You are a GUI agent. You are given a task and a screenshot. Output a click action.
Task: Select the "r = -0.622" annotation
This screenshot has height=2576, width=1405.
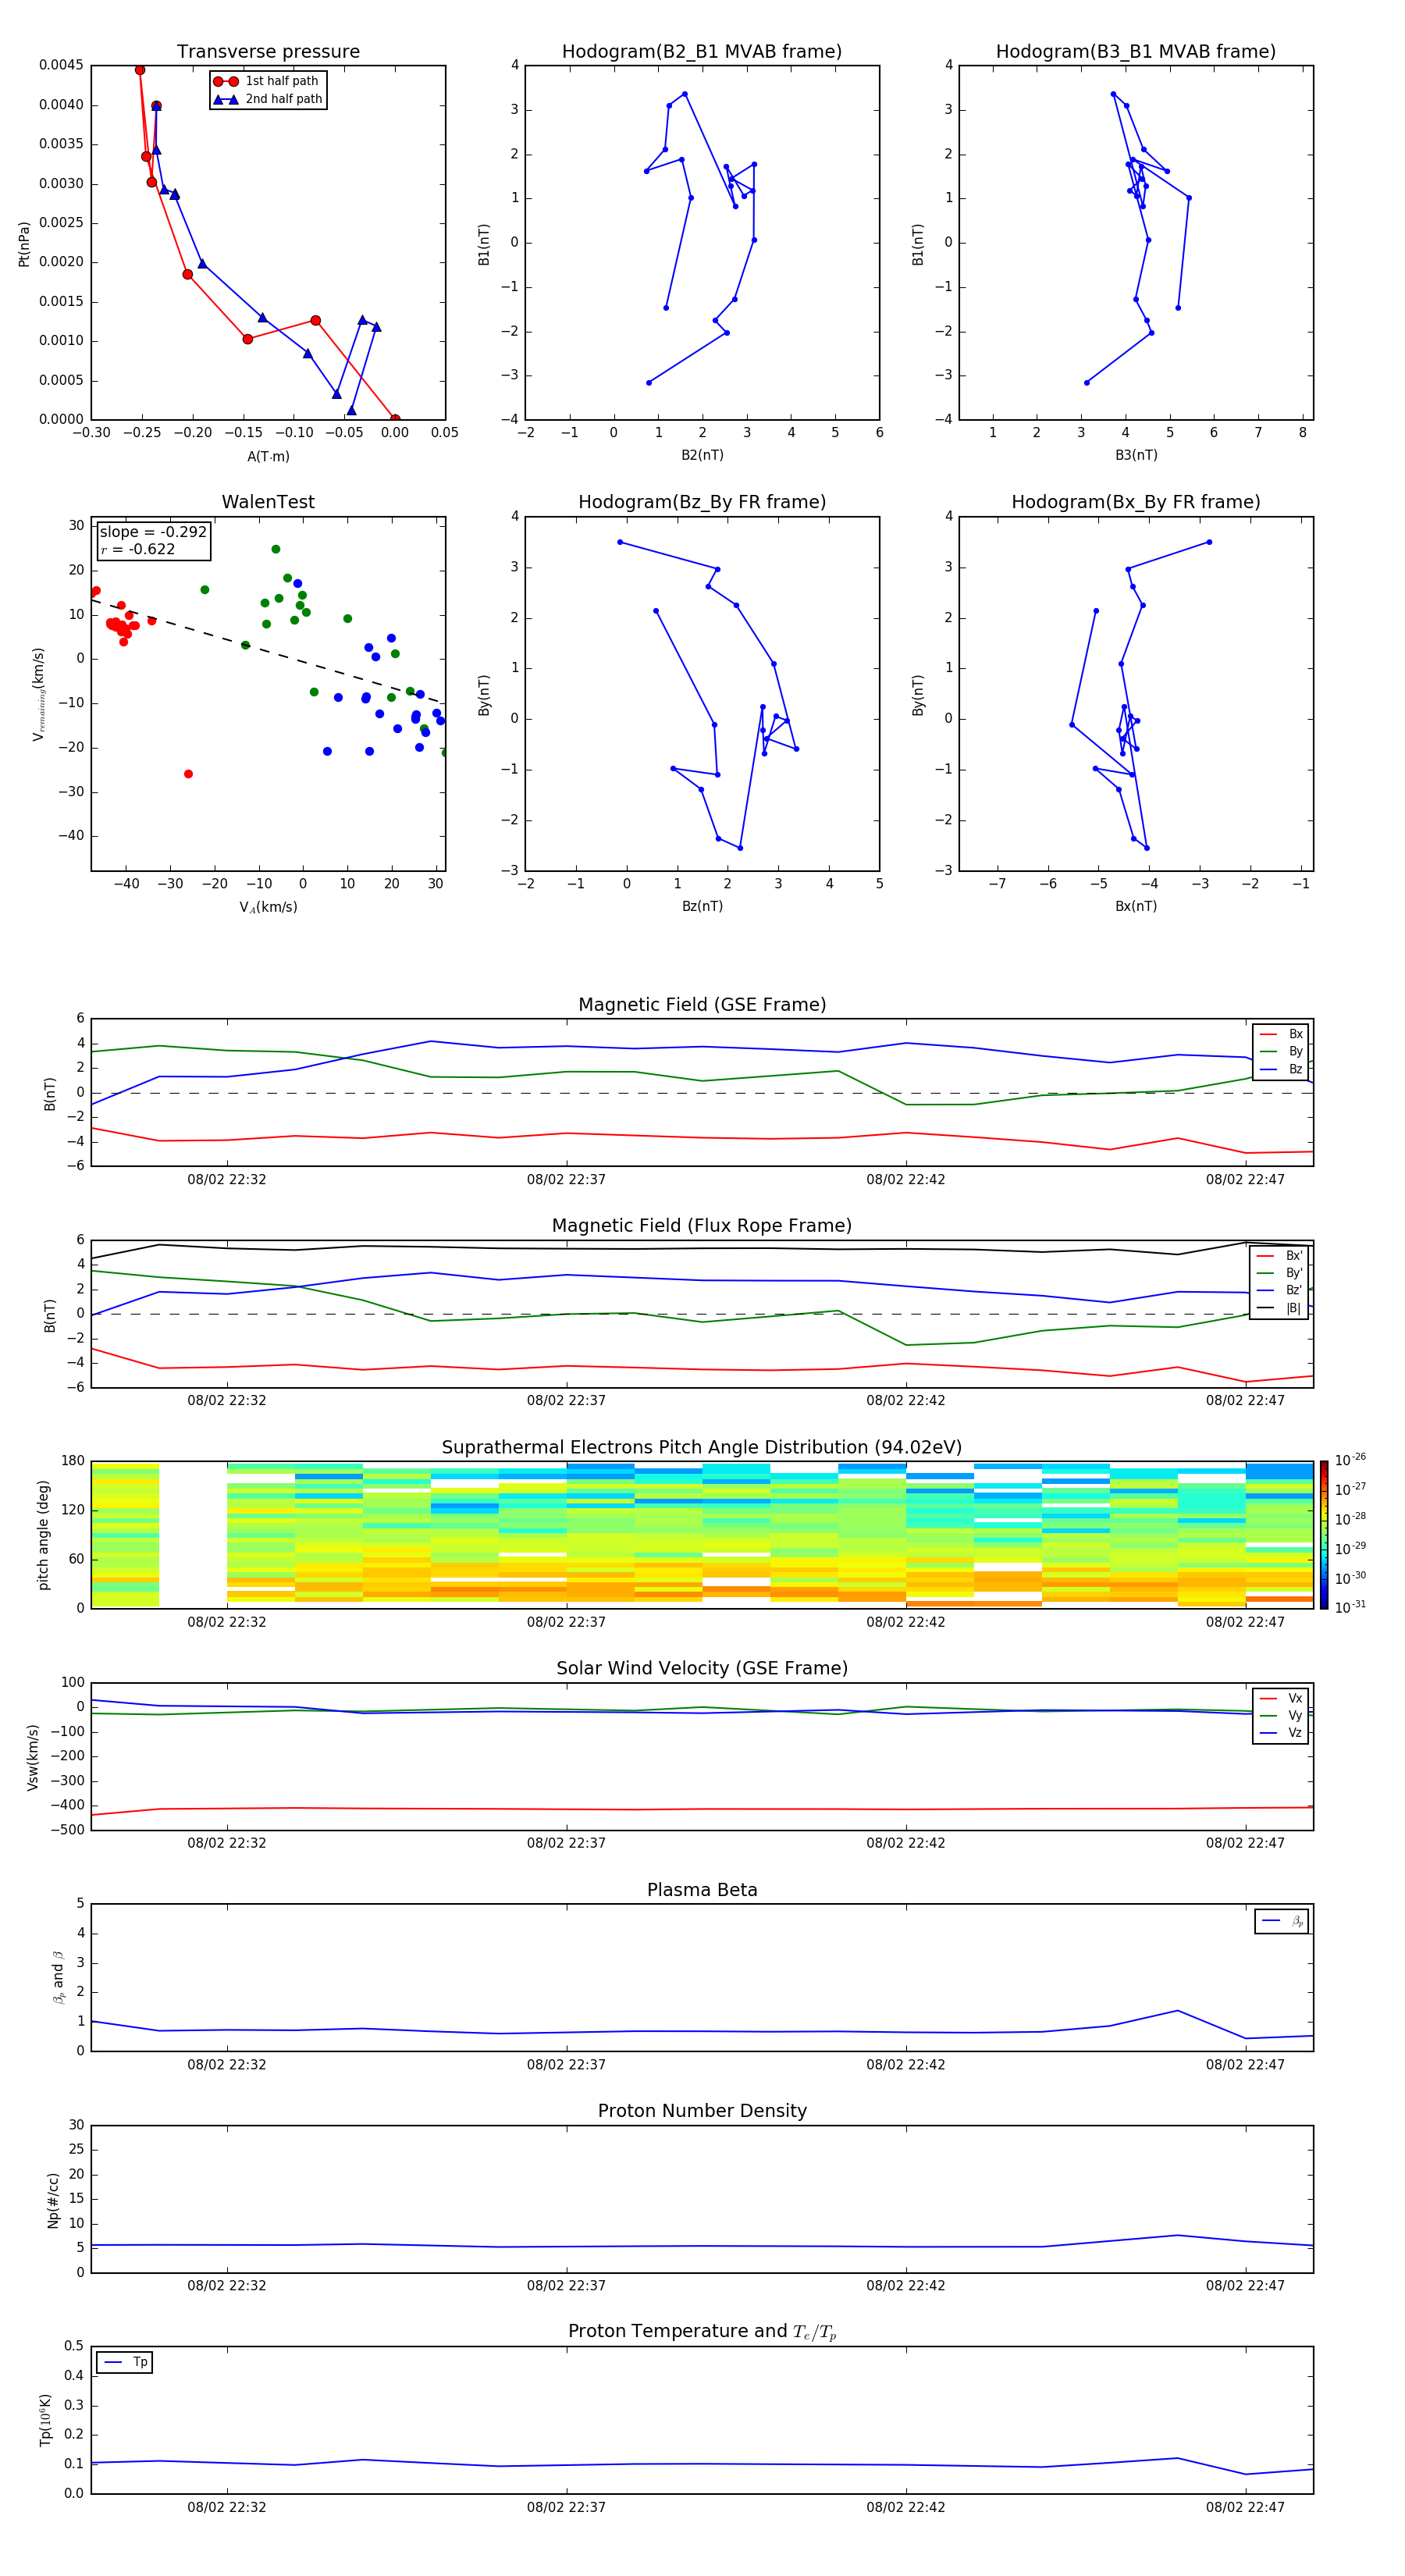[x=138, y=549]
